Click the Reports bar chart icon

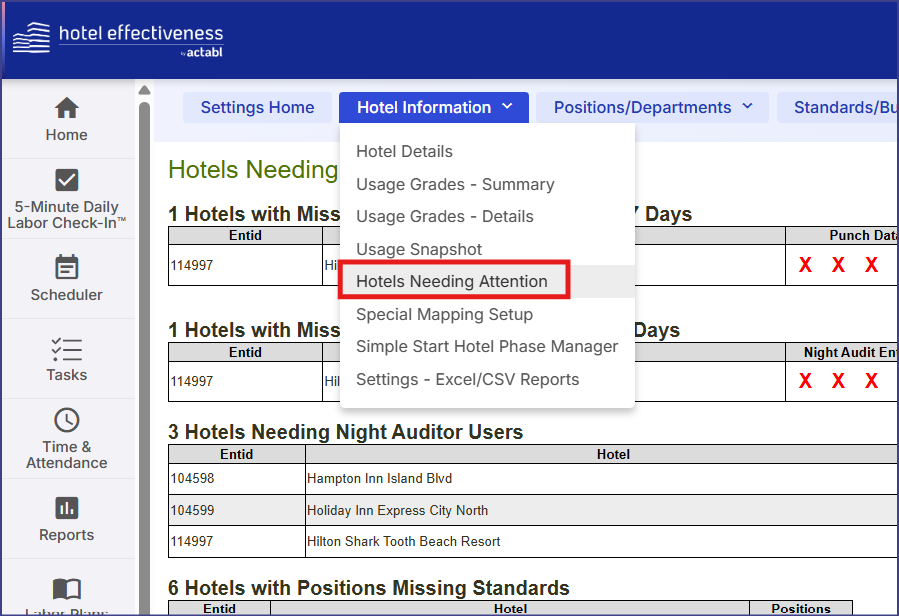[66, 508]
